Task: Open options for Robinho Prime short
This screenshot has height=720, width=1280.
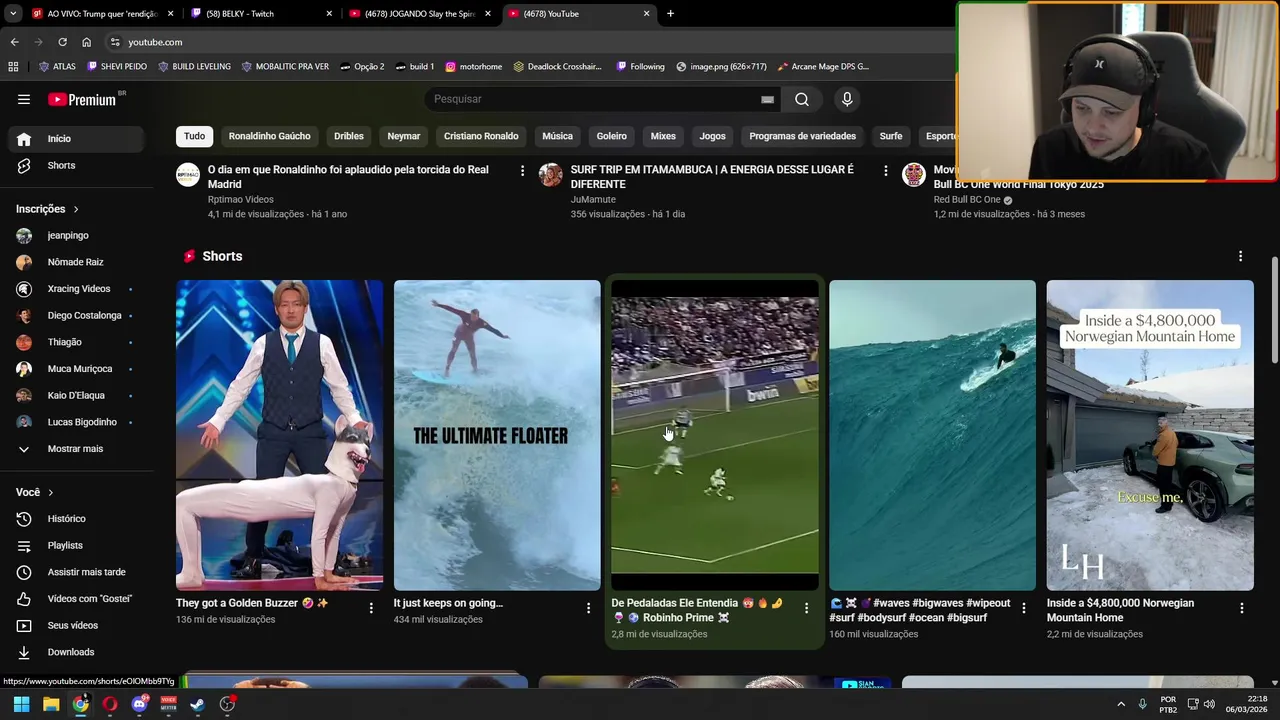Action: (806, 608)
